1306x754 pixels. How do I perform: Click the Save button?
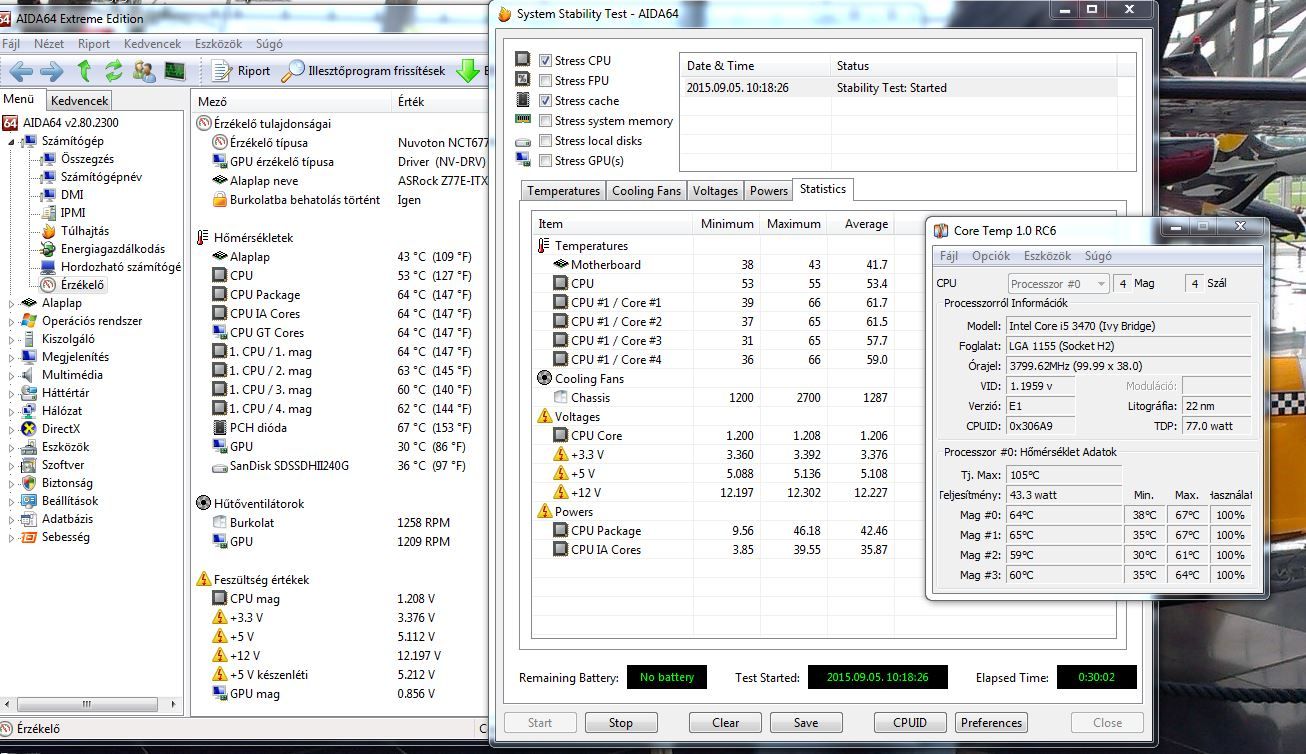(806, 723)
